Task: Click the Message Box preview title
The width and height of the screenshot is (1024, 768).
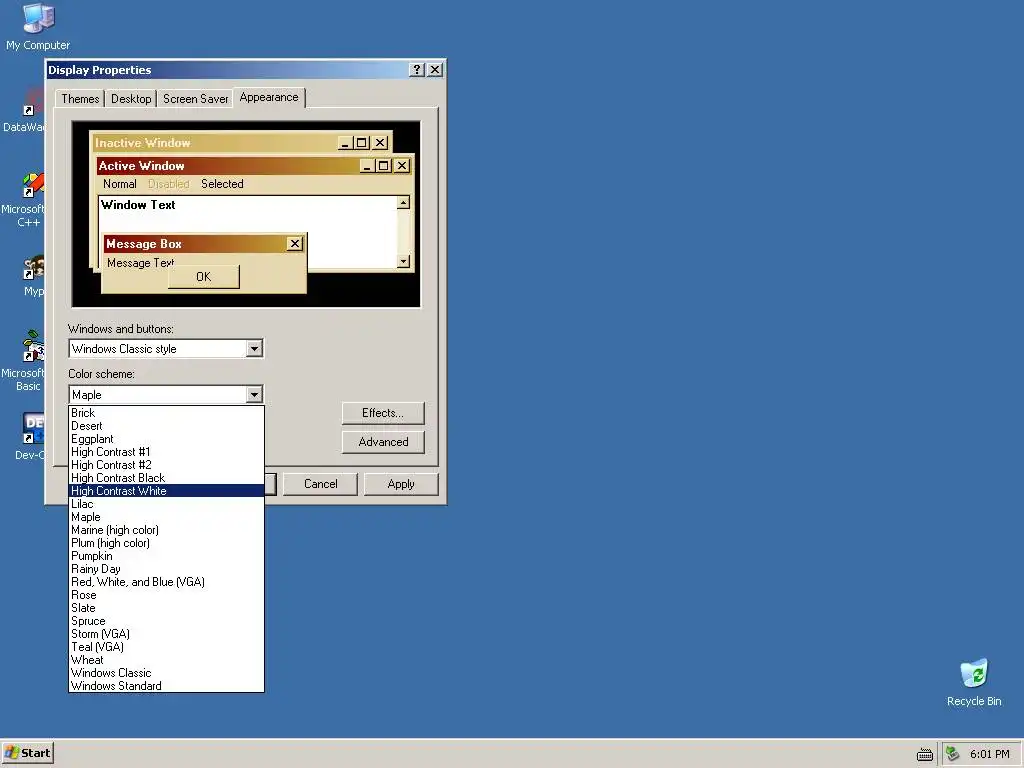Action: 203,244
